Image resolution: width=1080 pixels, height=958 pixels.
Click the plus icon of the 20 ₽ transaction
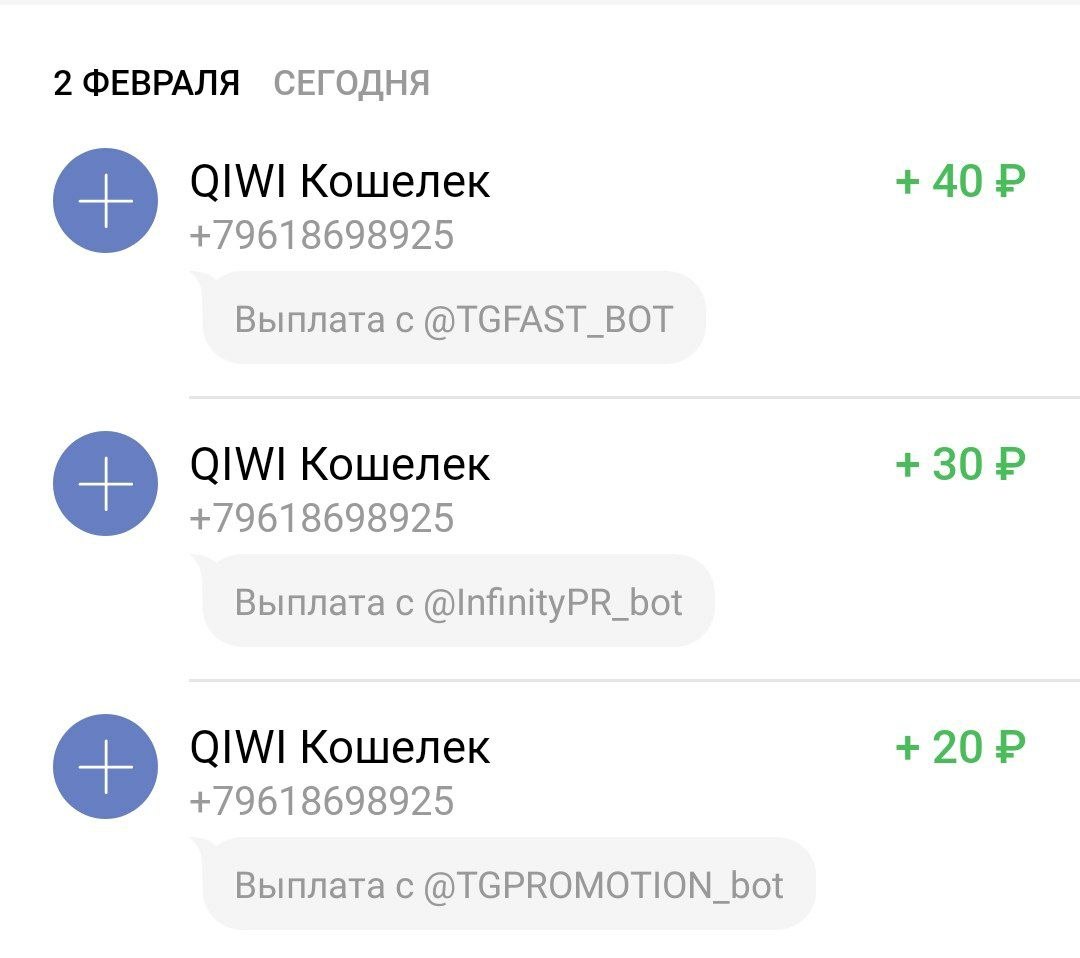[105, 766]
